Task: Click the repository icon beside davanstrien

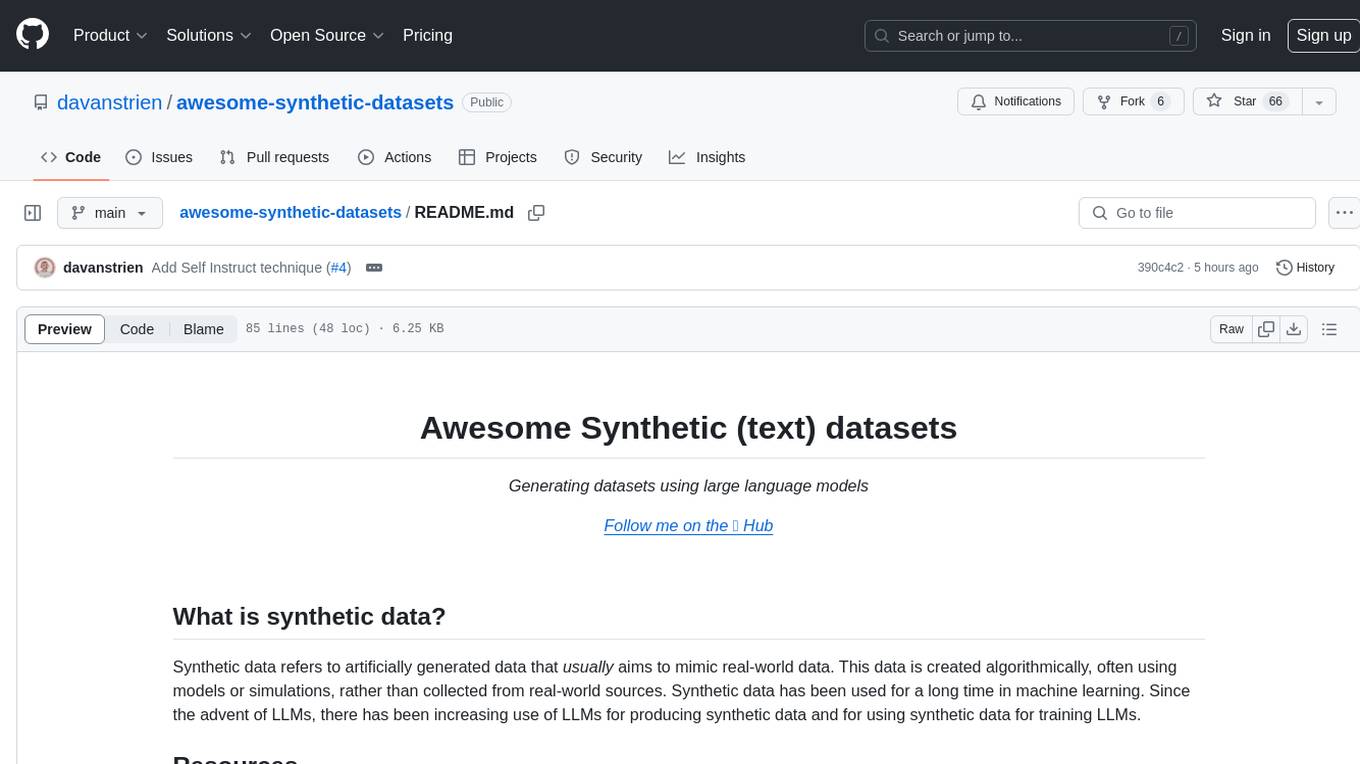Action: (x=40, y=102)
